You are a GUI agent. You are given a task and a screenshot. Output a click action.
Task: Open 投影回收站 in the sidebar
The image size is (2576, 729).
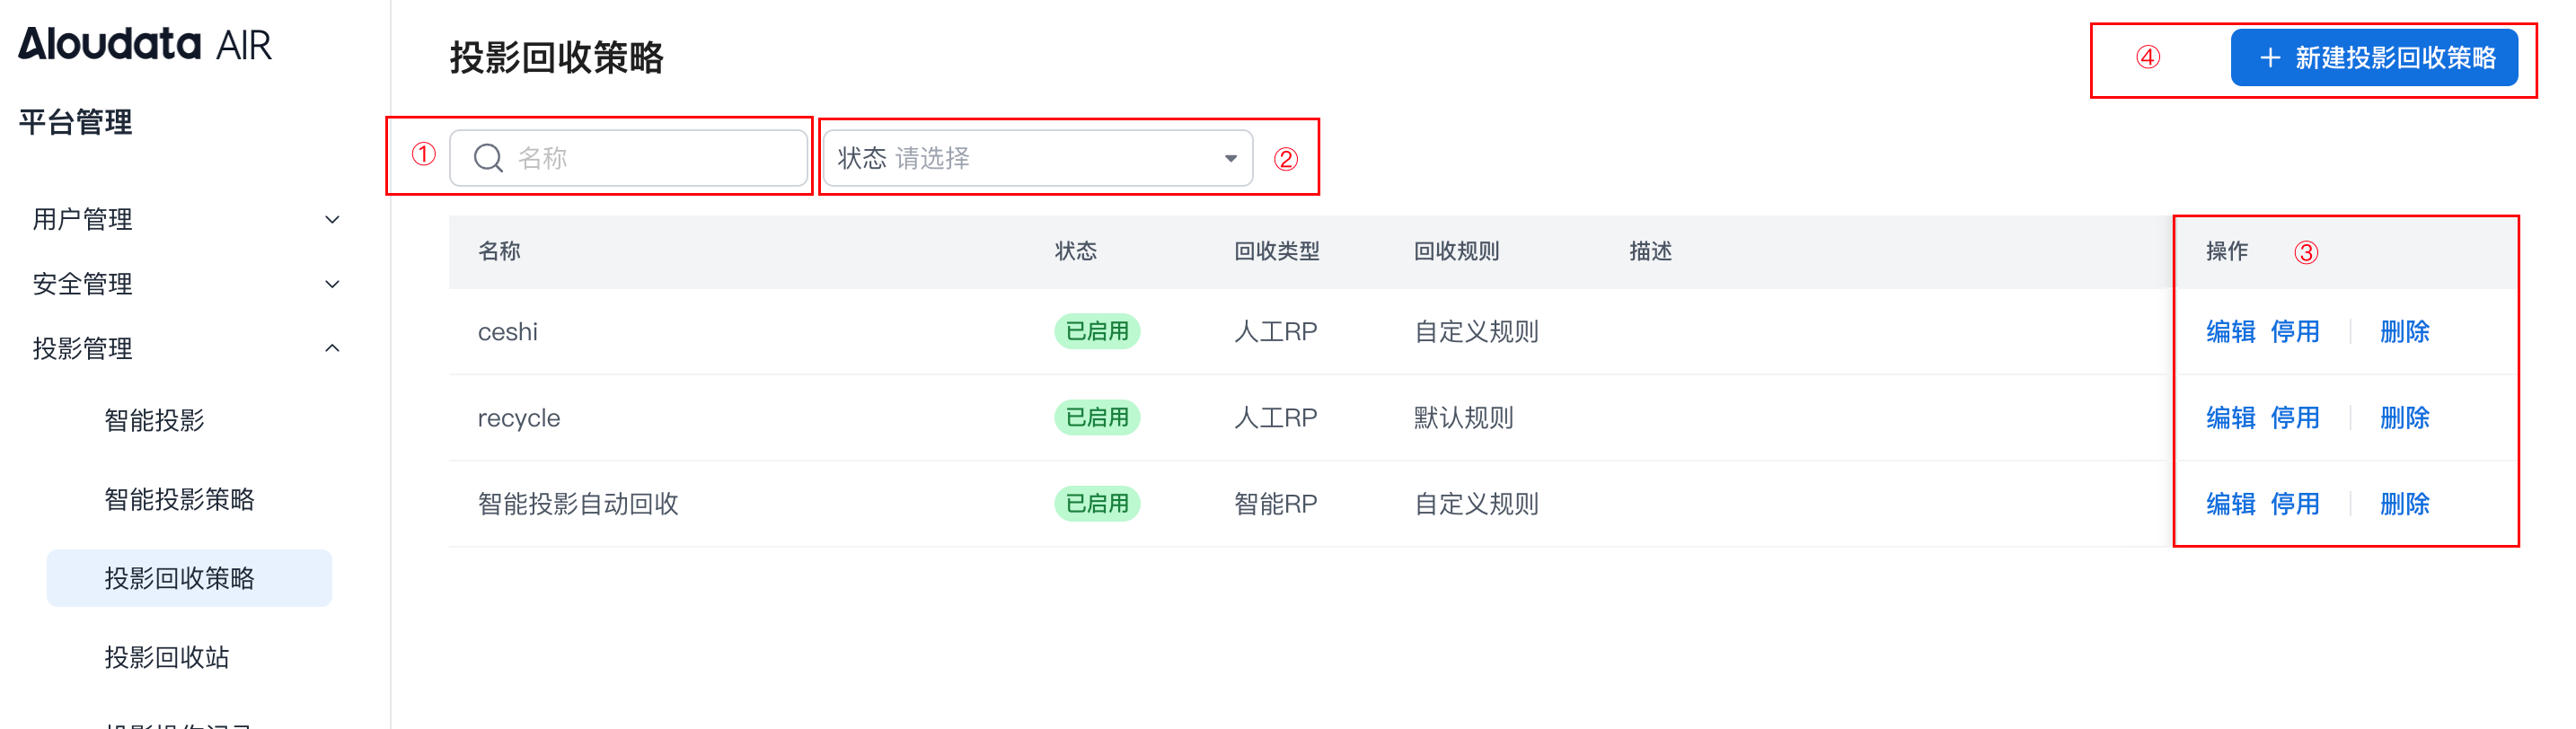[167, 657]
